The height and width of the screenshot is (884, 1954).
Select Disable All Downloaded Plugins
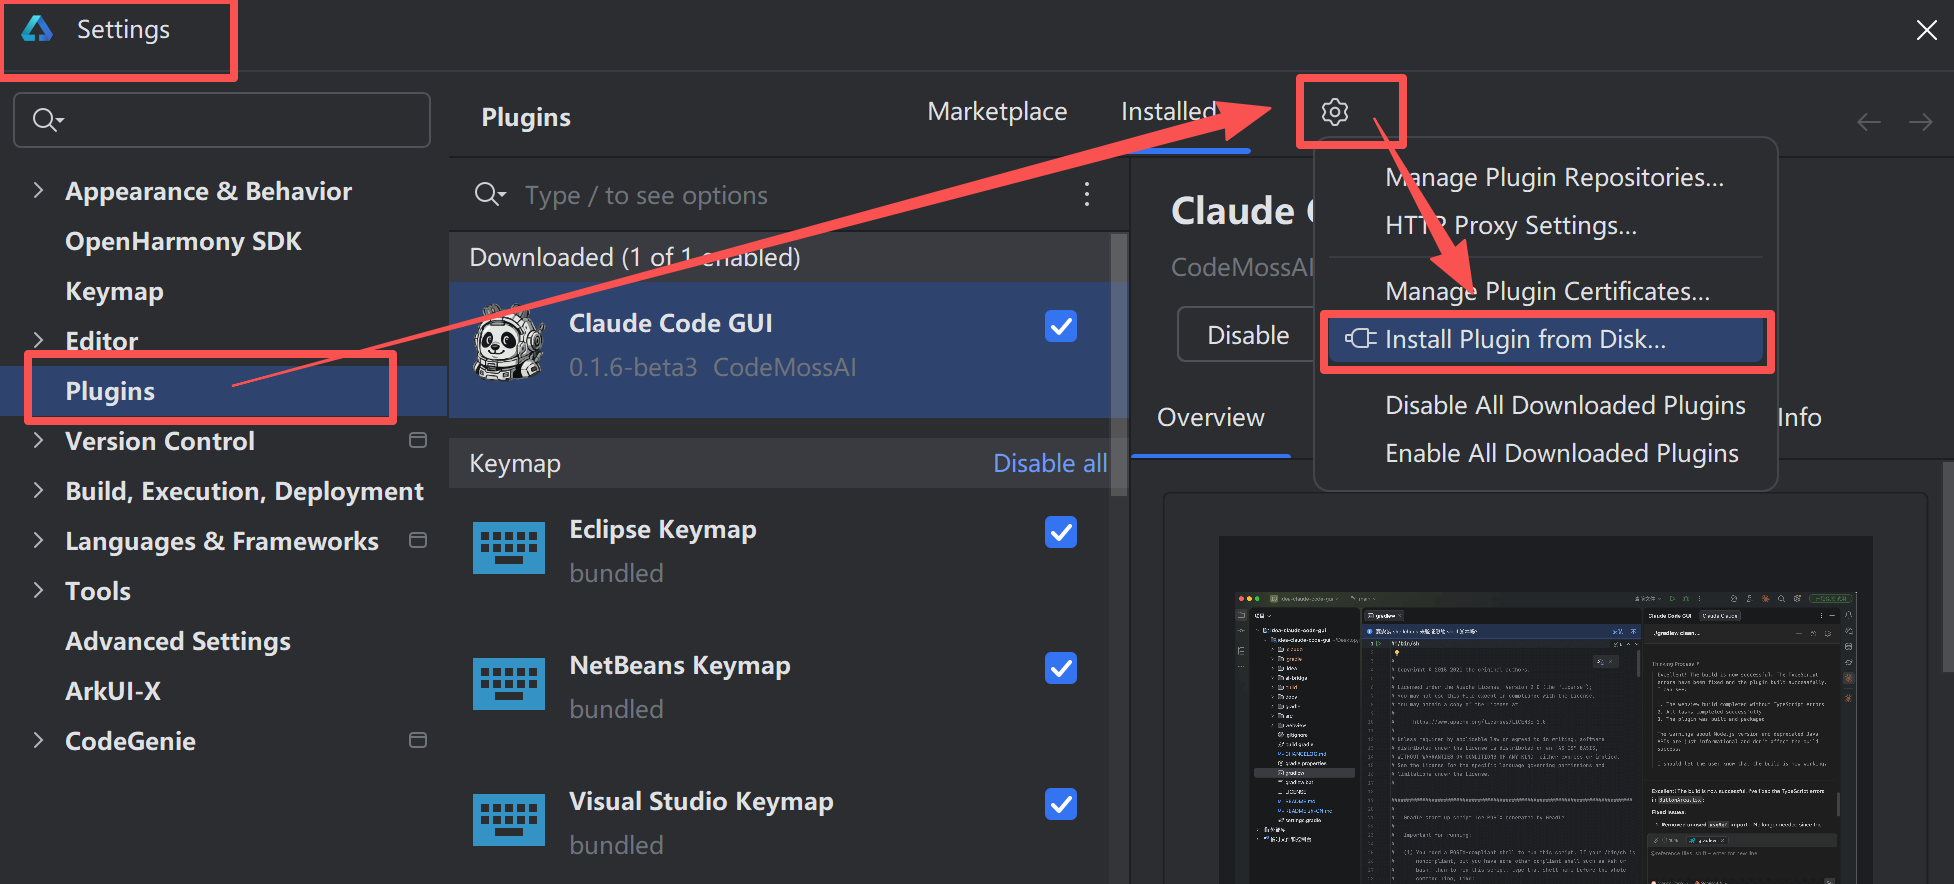click(1565, 405)
